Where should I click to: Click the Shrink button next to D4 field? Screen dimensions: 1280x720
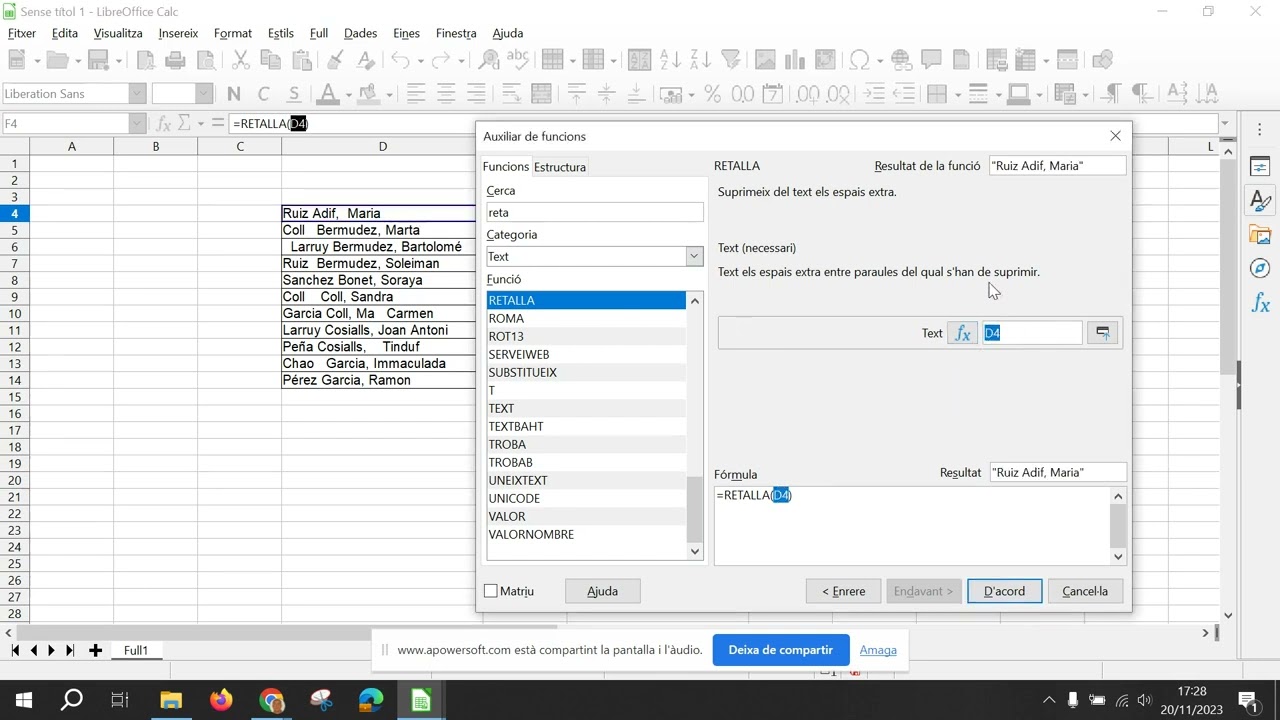[x=1103, y=333]
